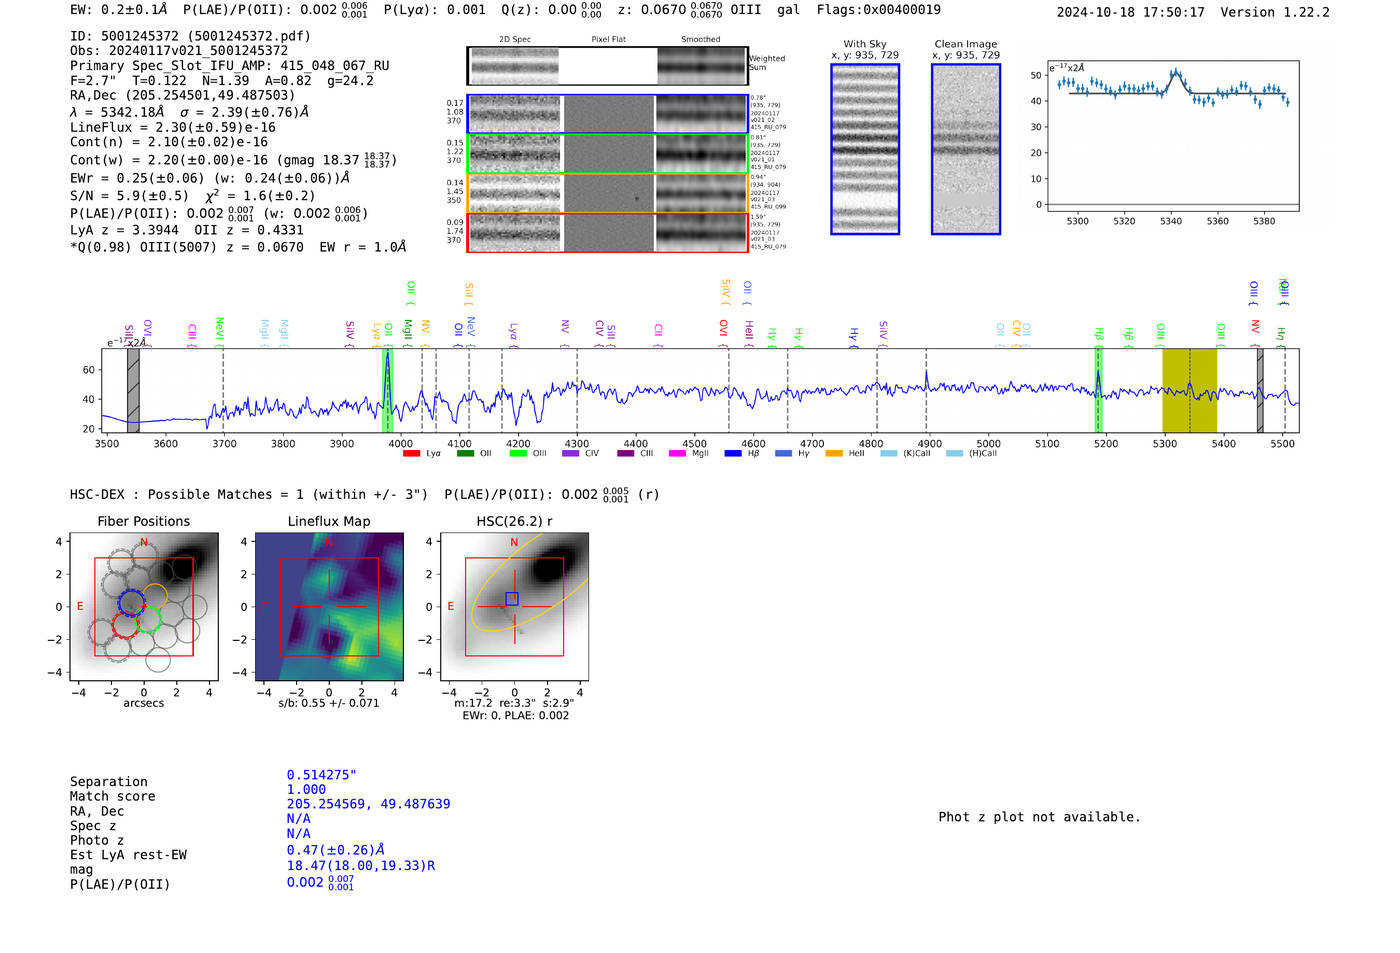Click the blue fiber circle in Fiber Positions
Viewport: 1400px width, 953px height.
(x=132, y=602)
